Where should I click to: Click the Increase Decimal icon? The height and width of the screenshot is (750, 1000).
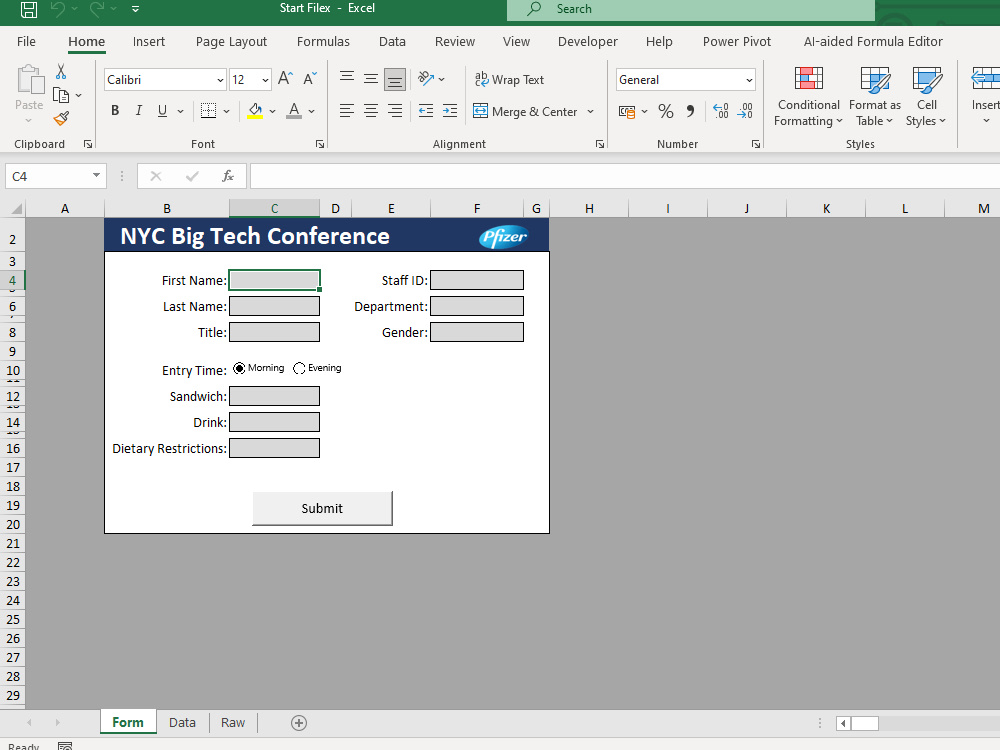click(721, 111)
